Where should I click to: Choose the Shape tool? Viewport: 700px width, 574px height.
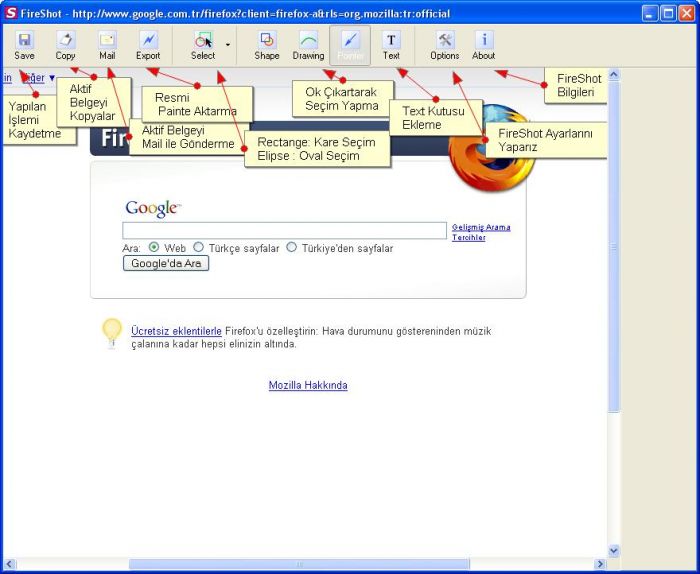point(267,45)
